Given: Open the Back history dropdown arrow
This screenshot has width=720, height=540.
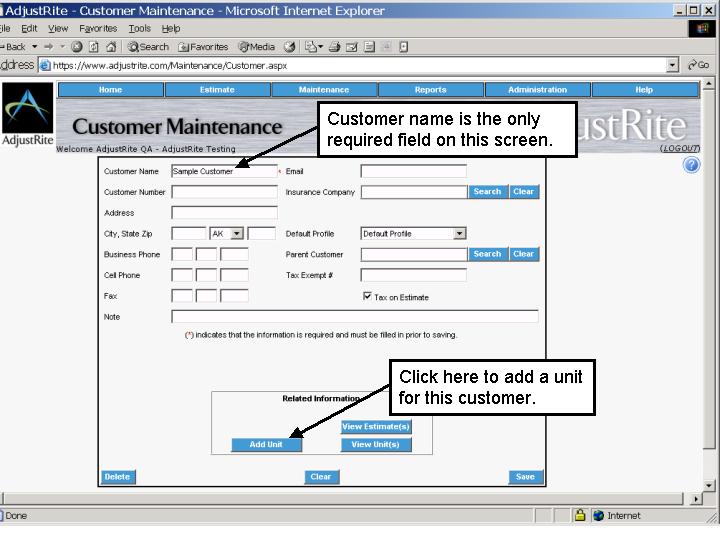Looking at the screenshot, I should pyautogui.click(x=34, y=47).
